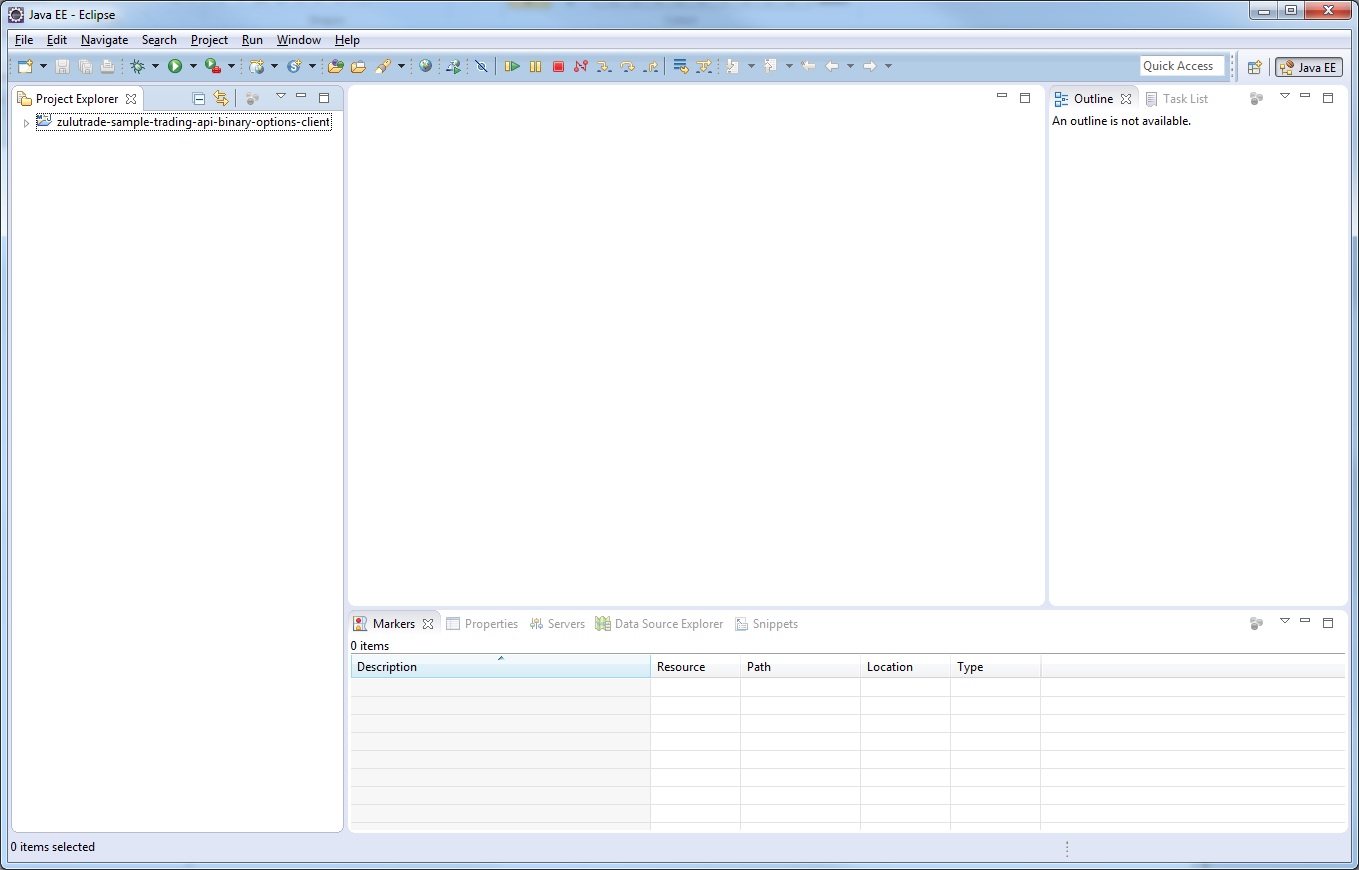Click the Open Perspective icon
Screen dimensions: 1359x870
pyautogui.click(x=1254, y=67)
